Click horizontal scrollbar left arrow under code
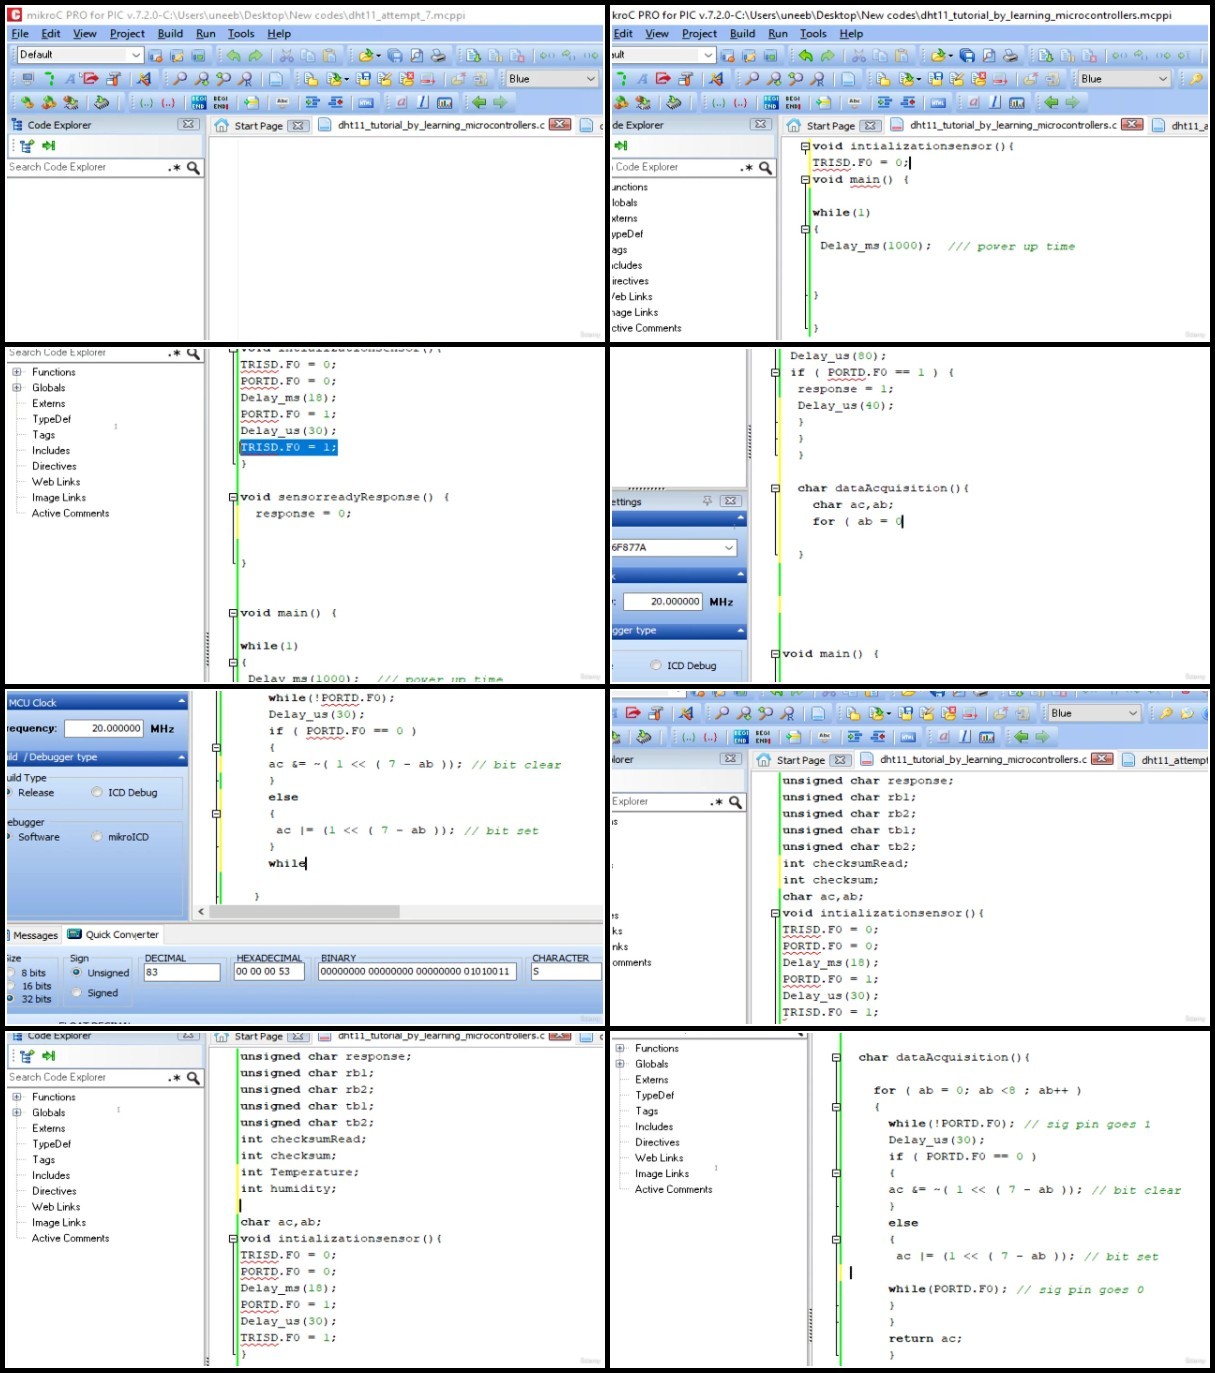 [201, 911]
